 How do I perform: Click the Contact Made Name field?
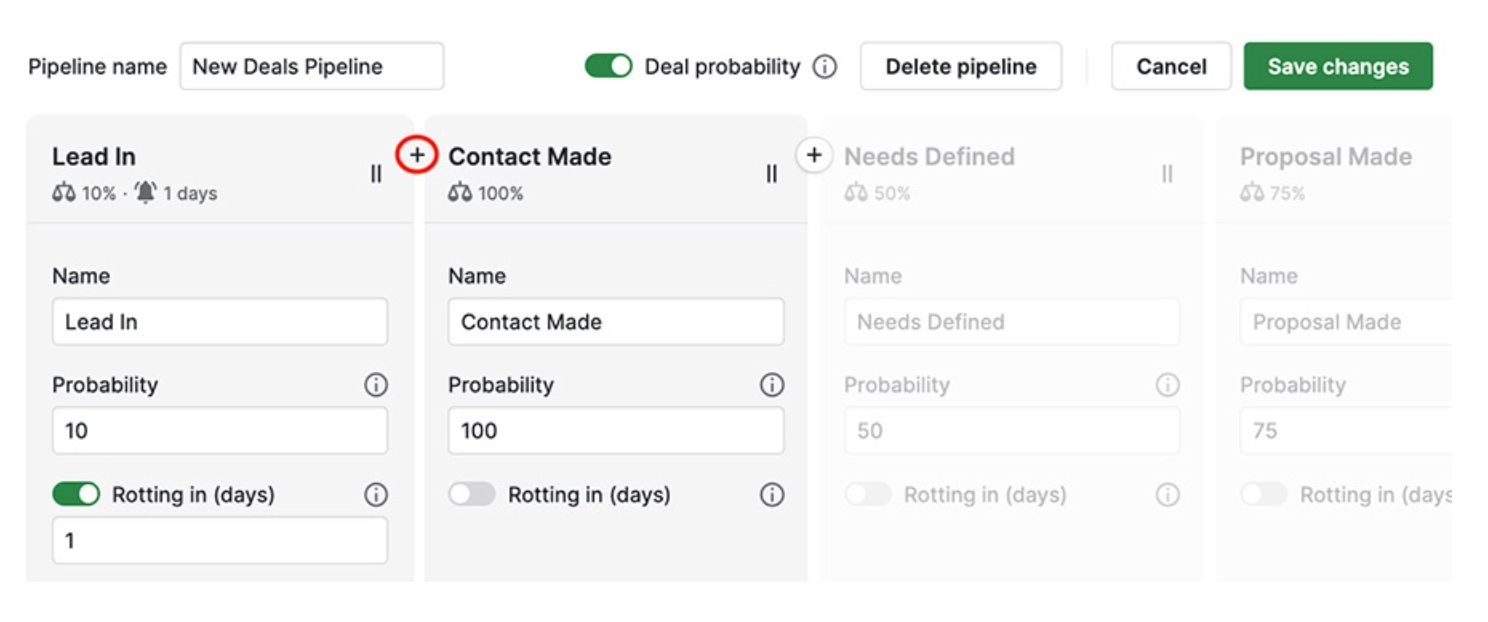[615, 322]
